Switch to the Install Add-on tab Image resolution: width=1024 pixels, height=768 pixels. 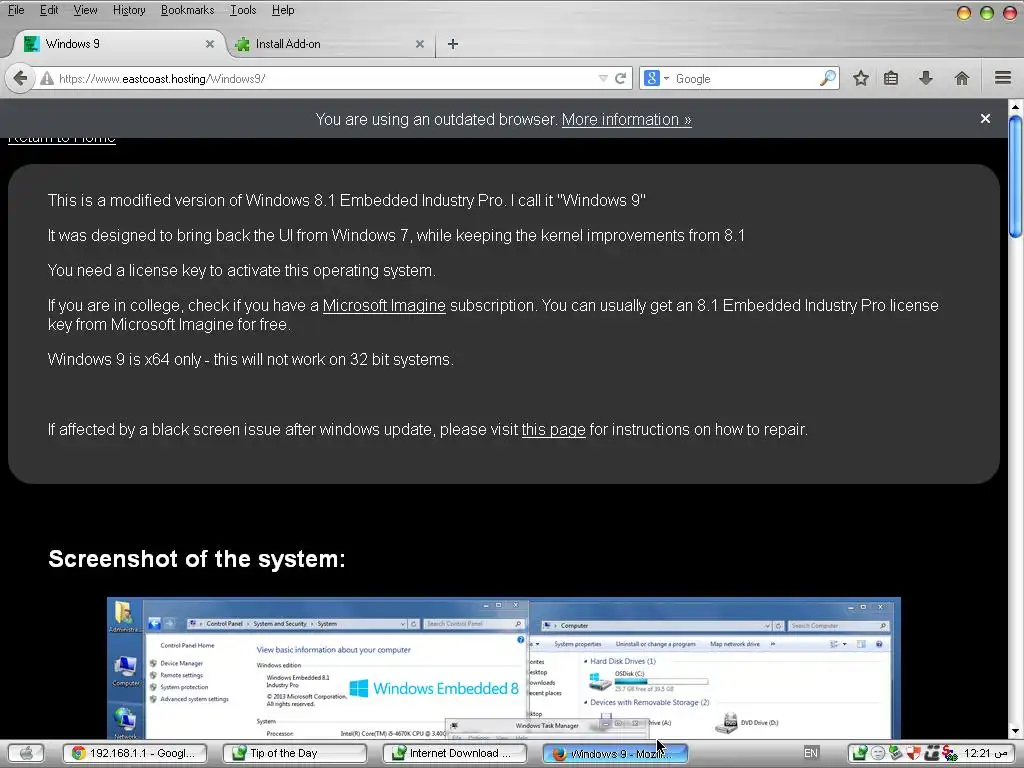329,44
